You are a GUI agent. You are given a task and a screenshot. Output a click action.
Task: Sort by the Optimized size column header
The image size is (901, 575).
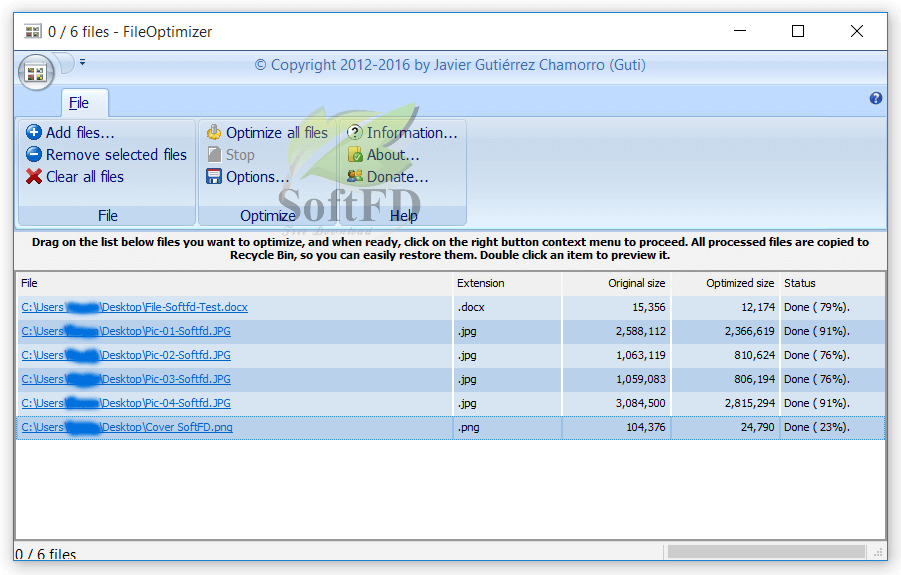725,283
